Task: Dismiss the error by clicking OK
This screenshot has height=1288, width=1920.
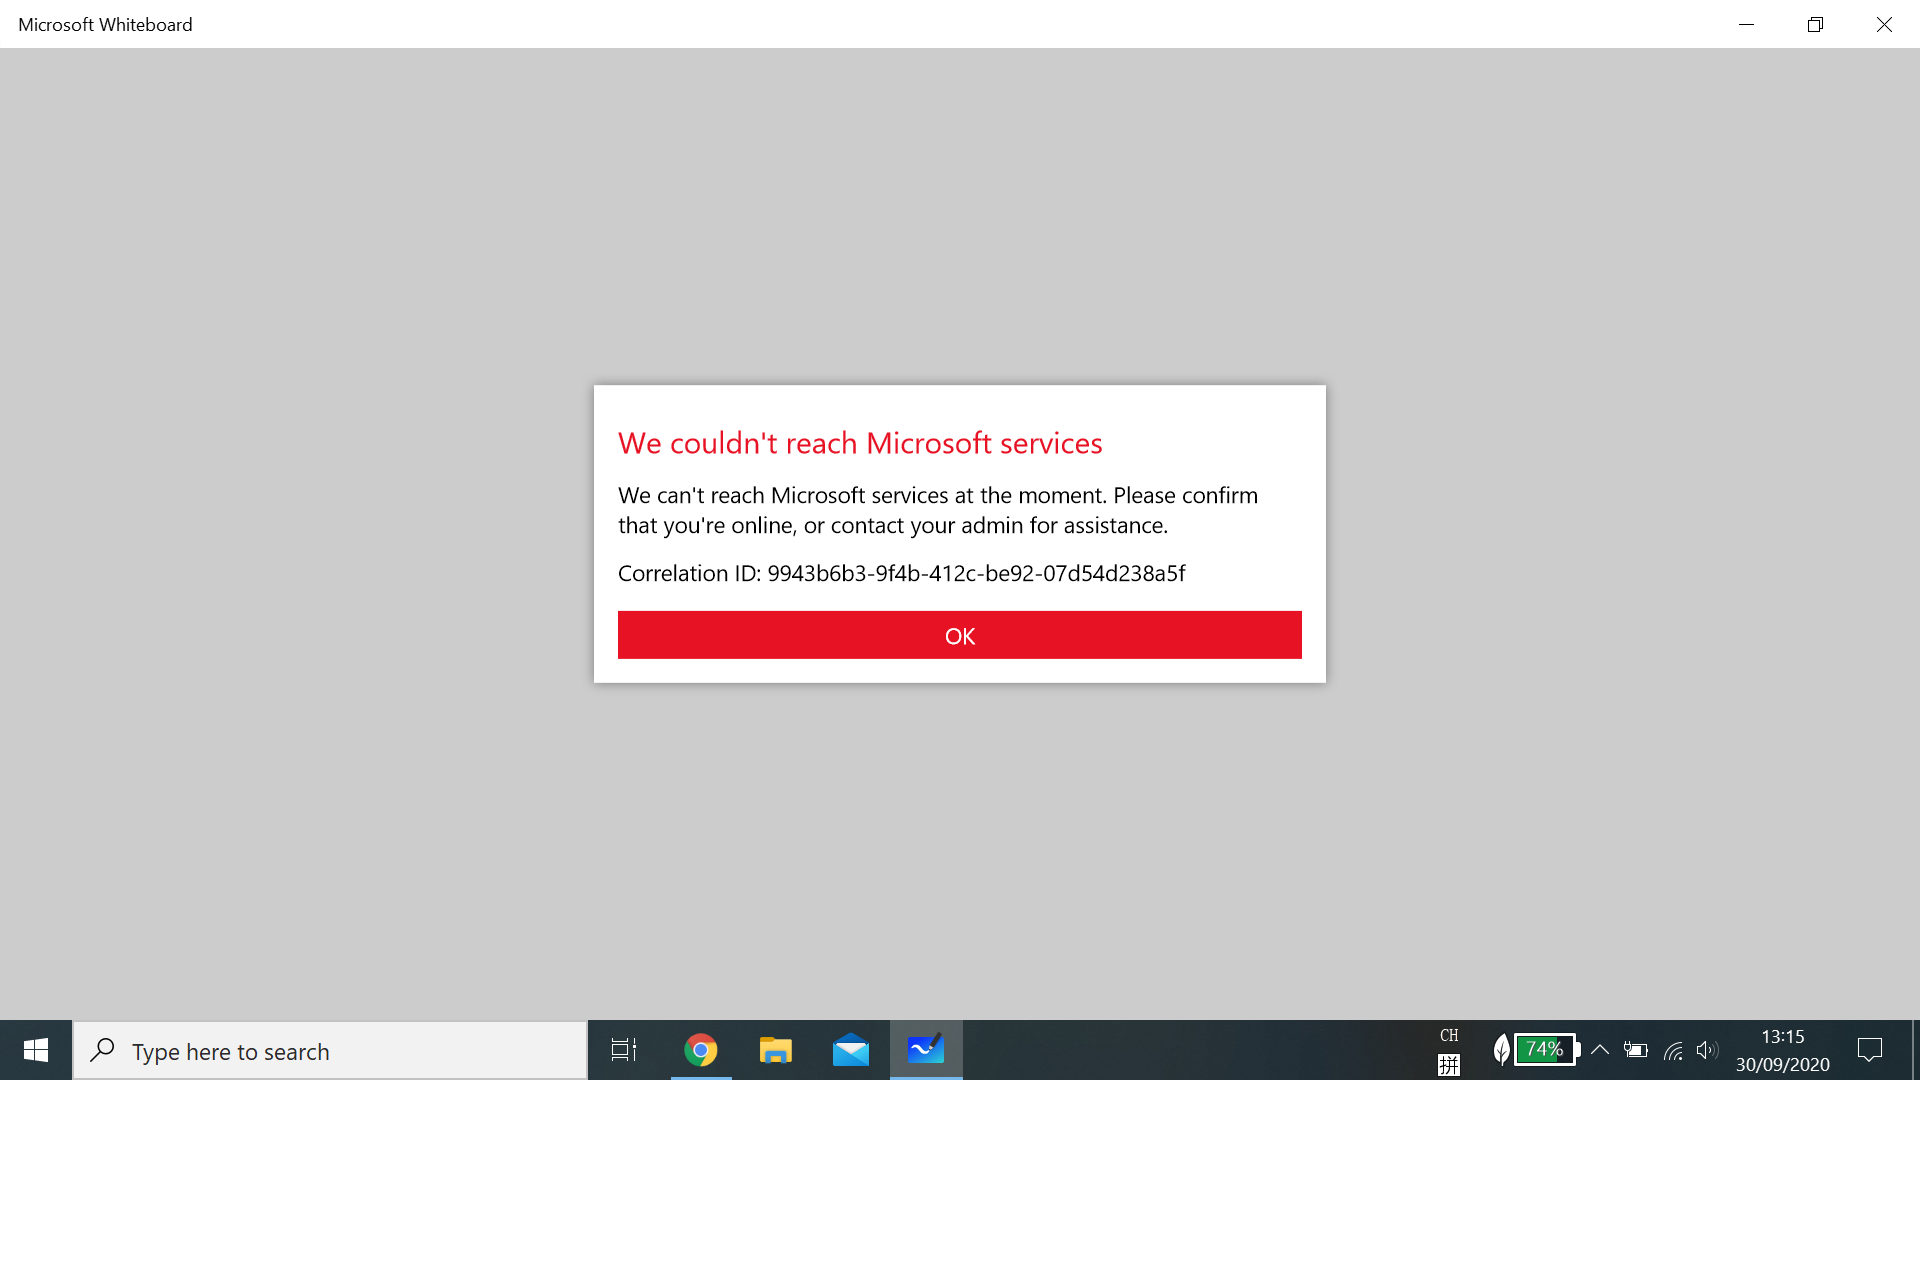Action: tap(959, 634)
